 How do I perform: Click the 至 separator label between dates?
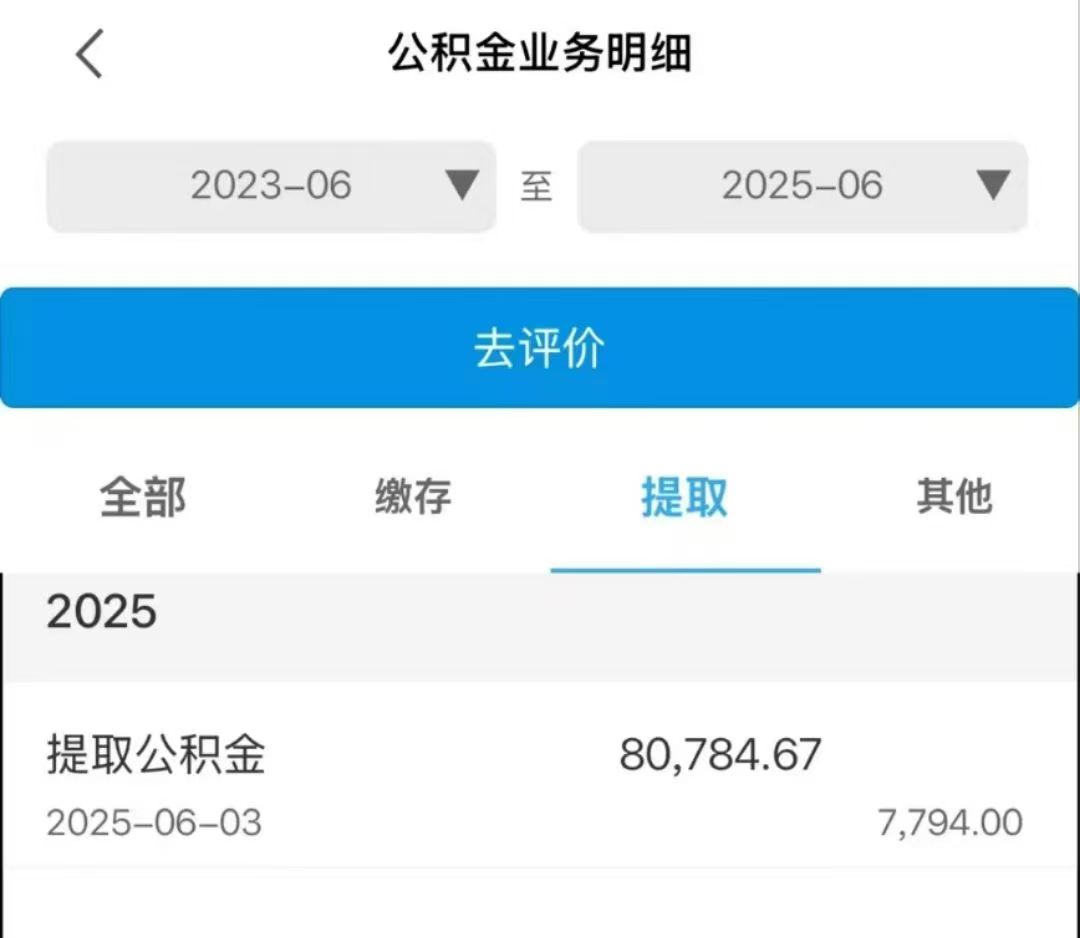tap(537, 187)
